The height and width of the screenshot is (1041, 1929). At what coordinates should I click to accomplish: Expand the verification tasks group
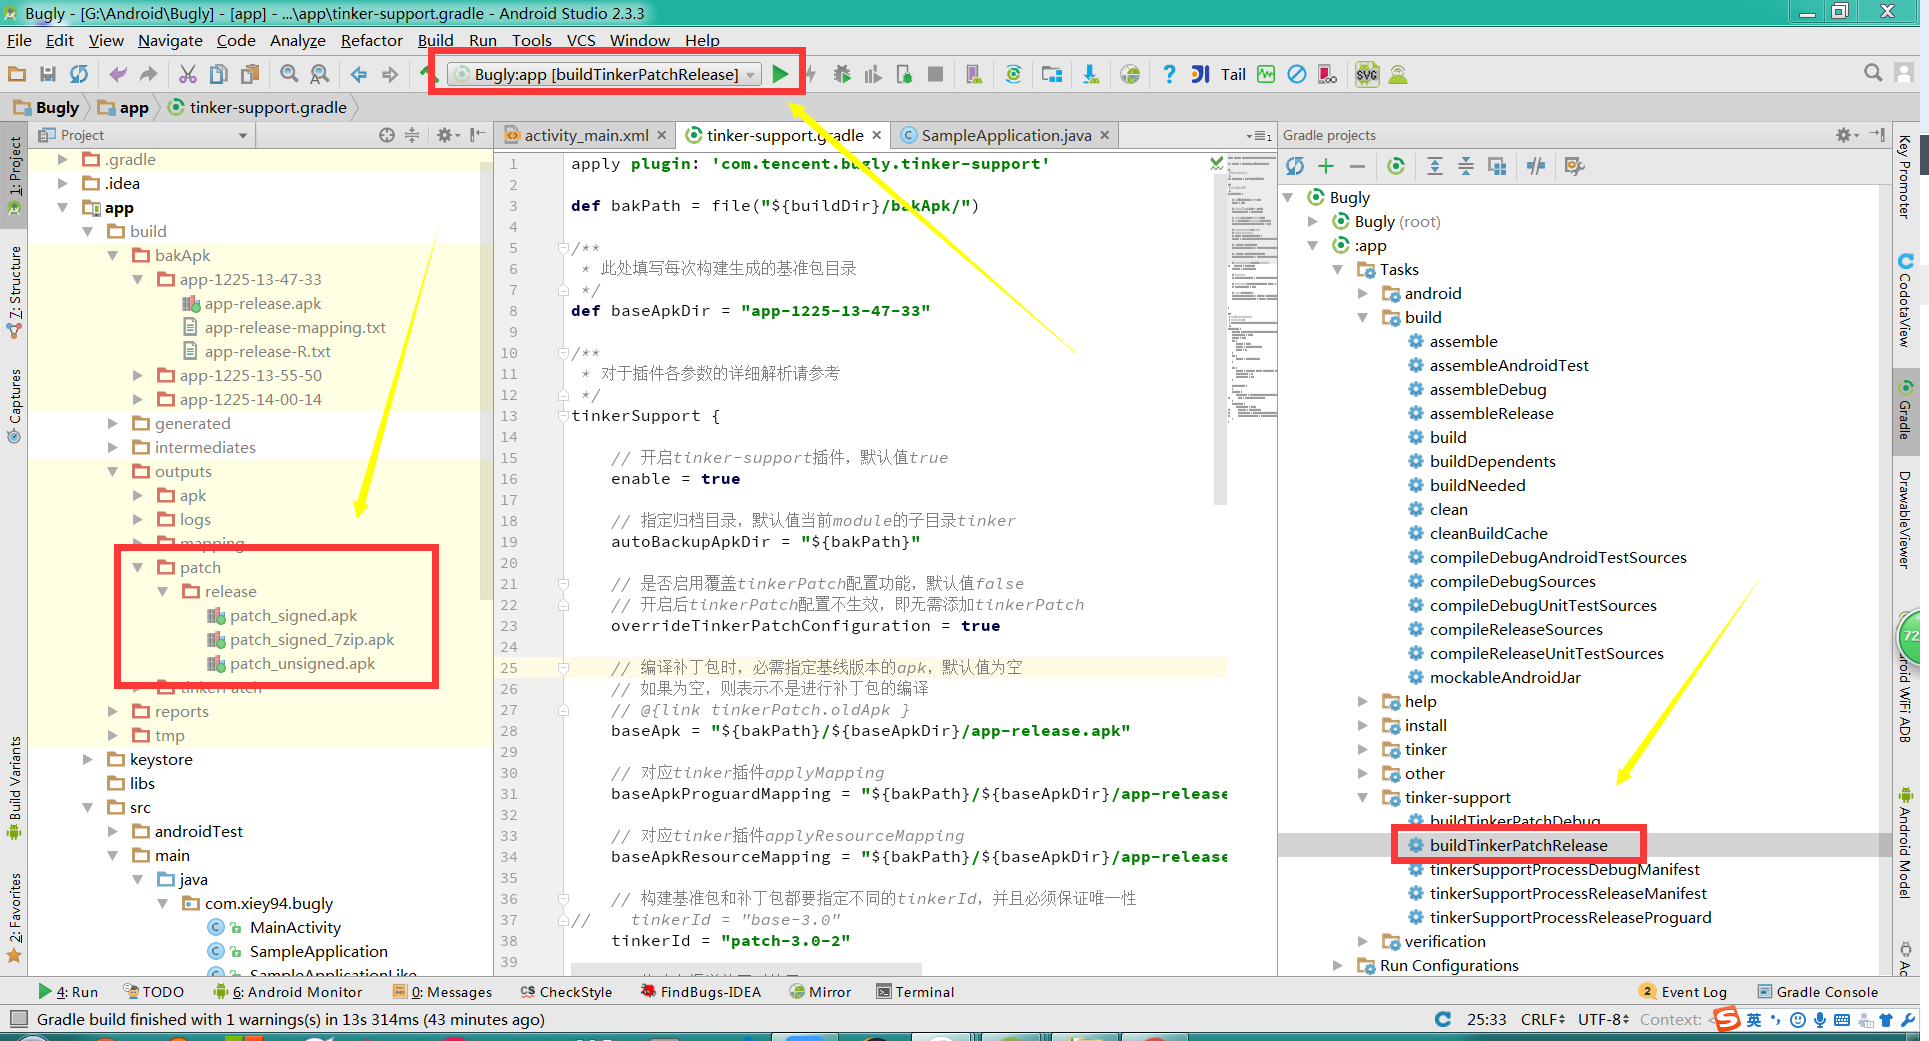1362,942
